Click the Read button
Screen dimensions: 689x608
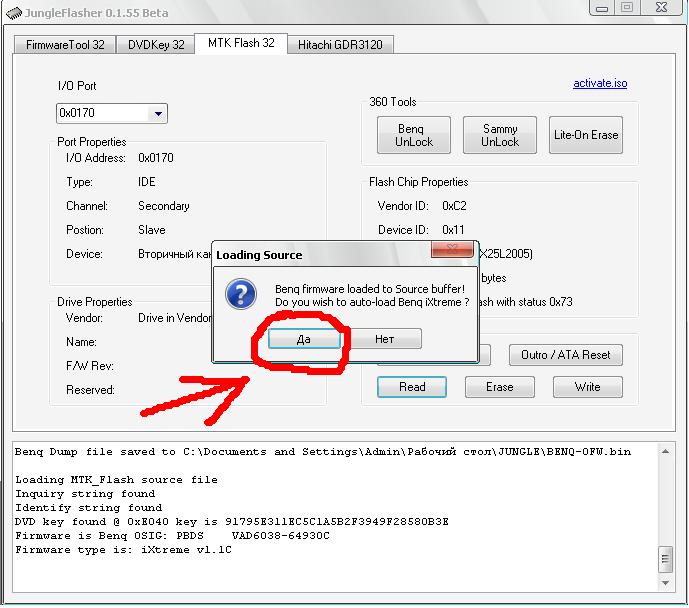[412, 387]
